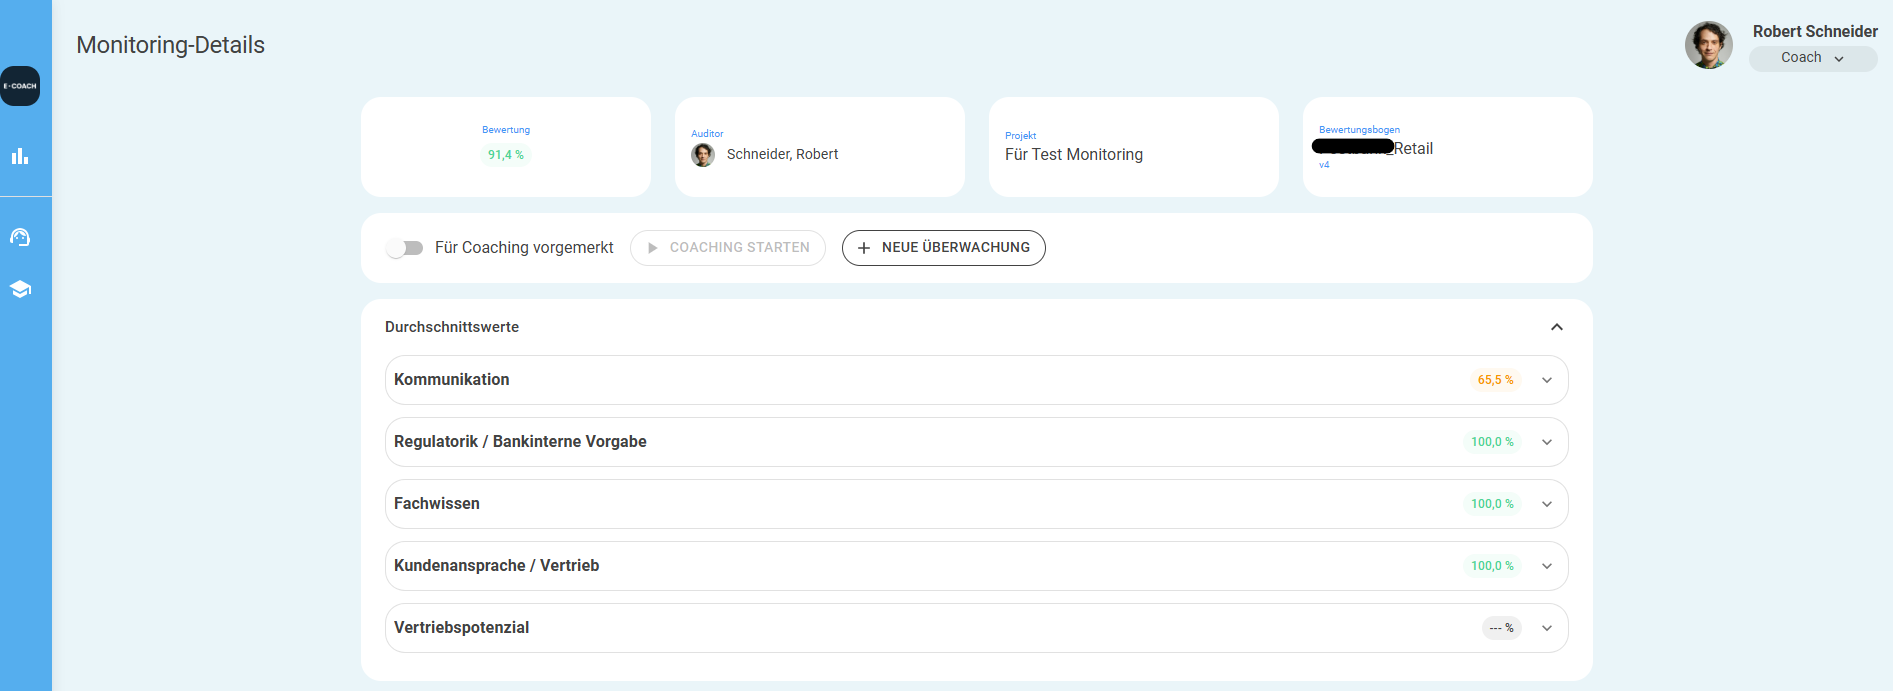Expand Kundenansprache / Vertrieb chevron
The image size is (1893, 691).
click(x=1547, y=566)
